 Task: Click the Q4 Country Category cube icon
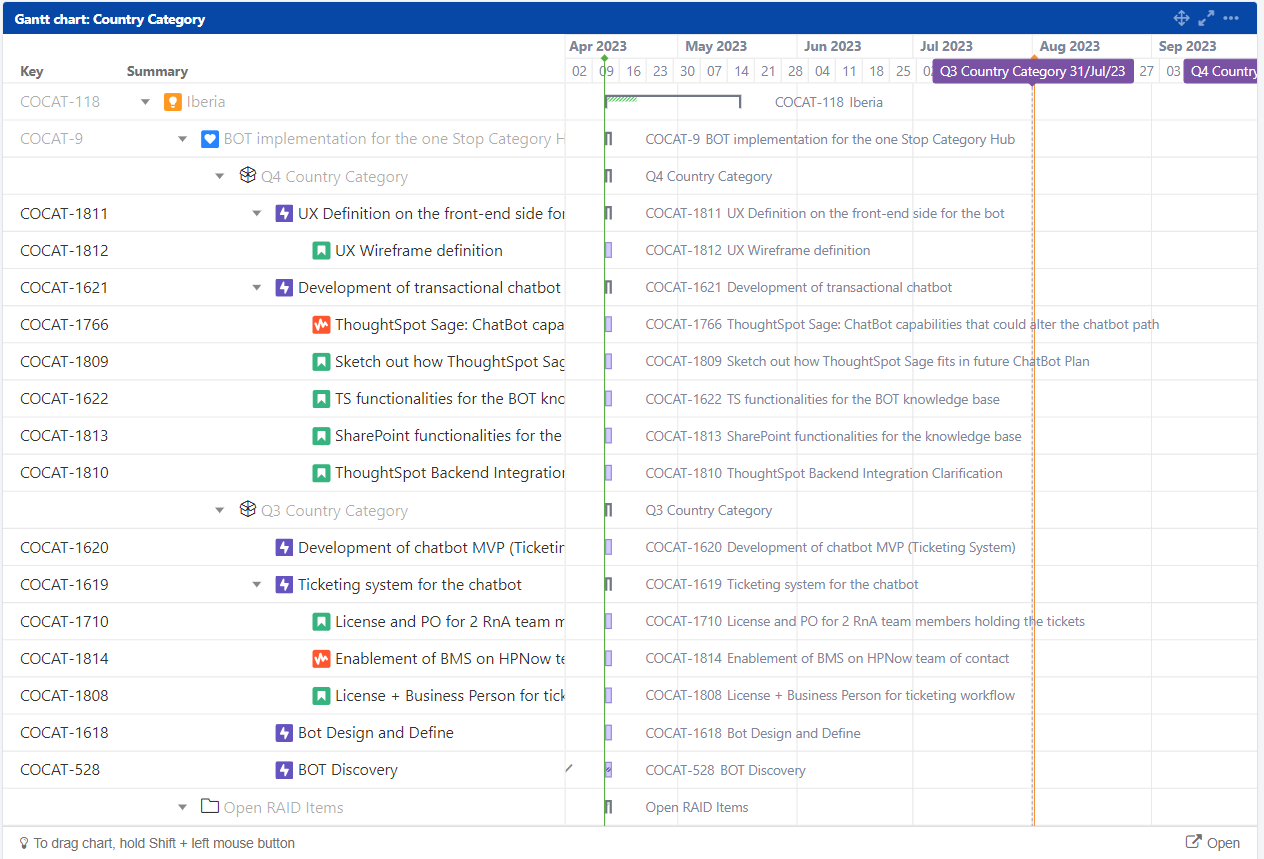(x=247, y=176)
